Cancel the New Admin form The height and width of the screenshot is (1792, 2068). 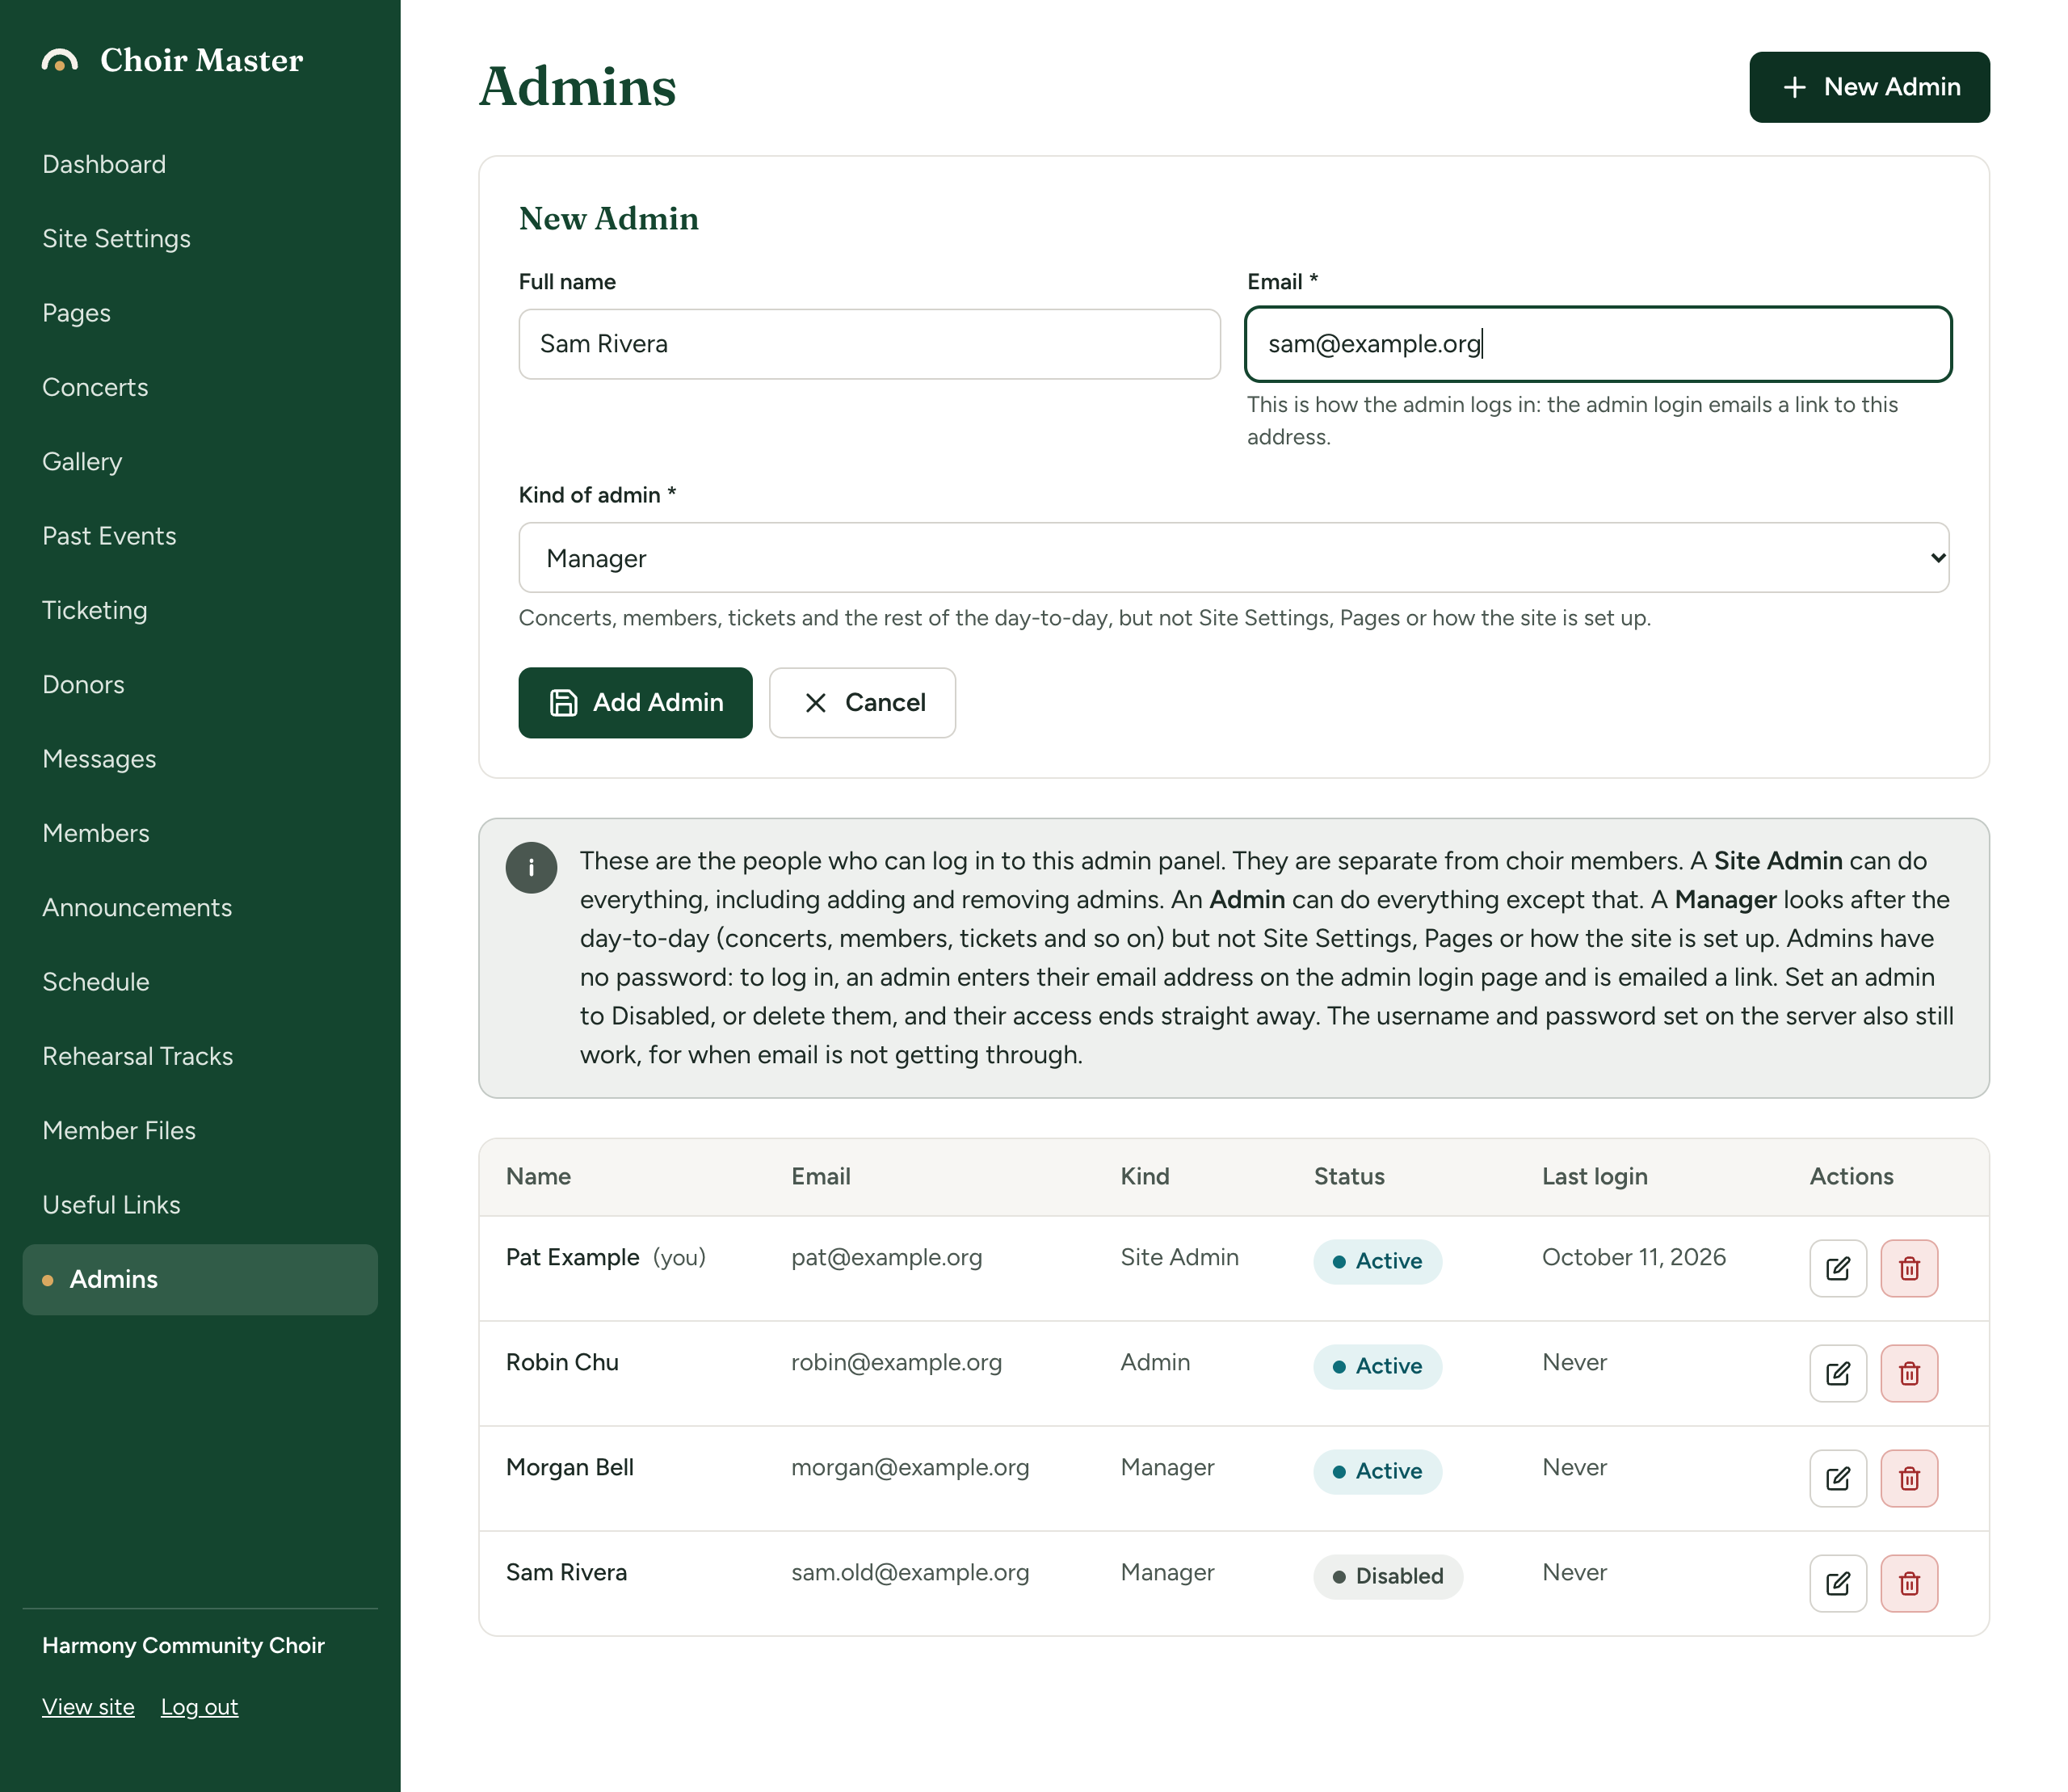tap(862, 703)
